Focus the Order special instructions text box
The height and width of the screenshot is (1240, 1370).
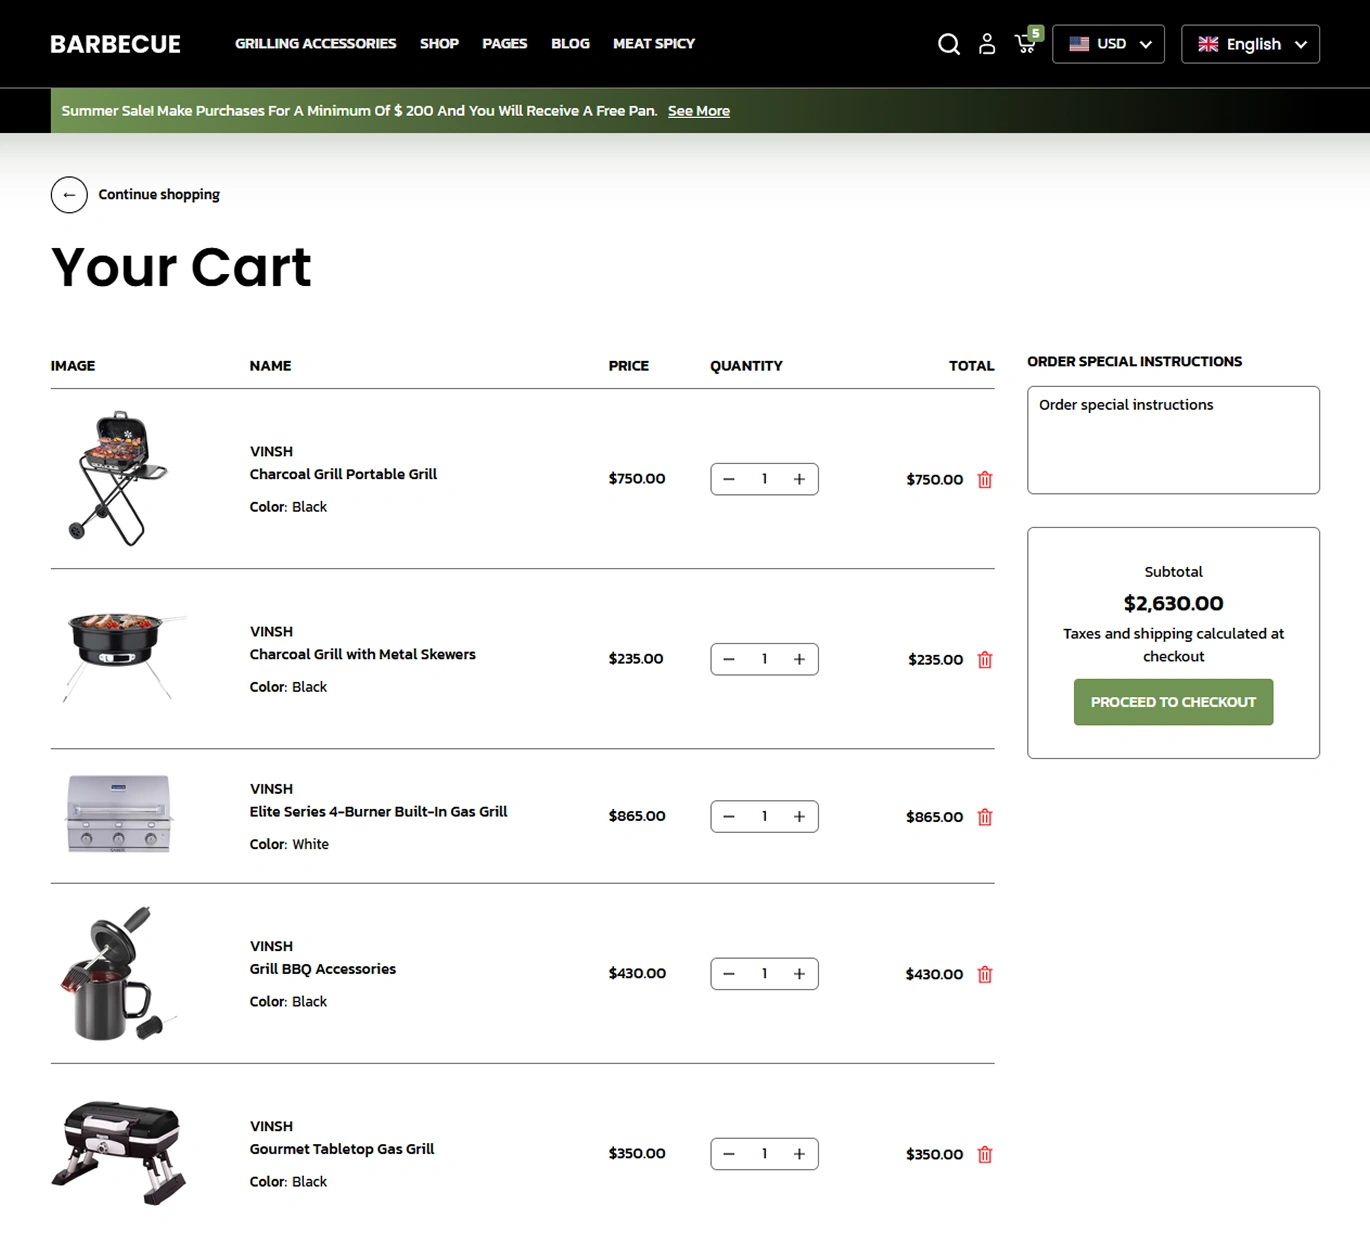[1173, 440]
